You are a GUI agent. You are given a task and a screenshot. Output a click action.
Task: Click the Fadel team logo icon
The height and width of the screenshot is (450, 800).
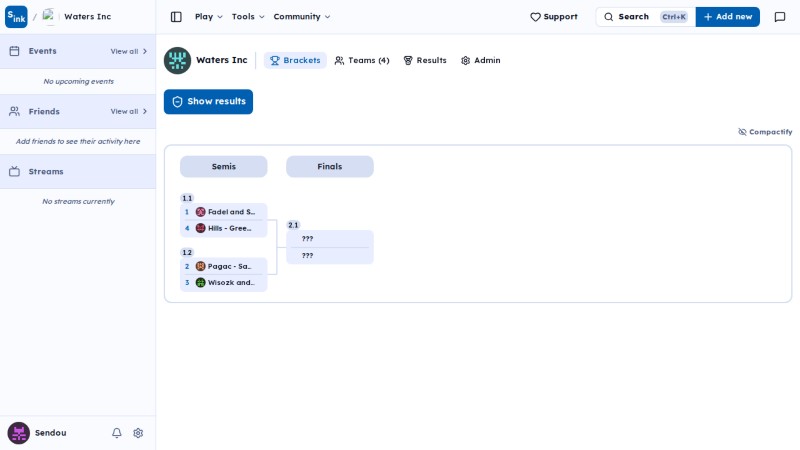point(201,212)
